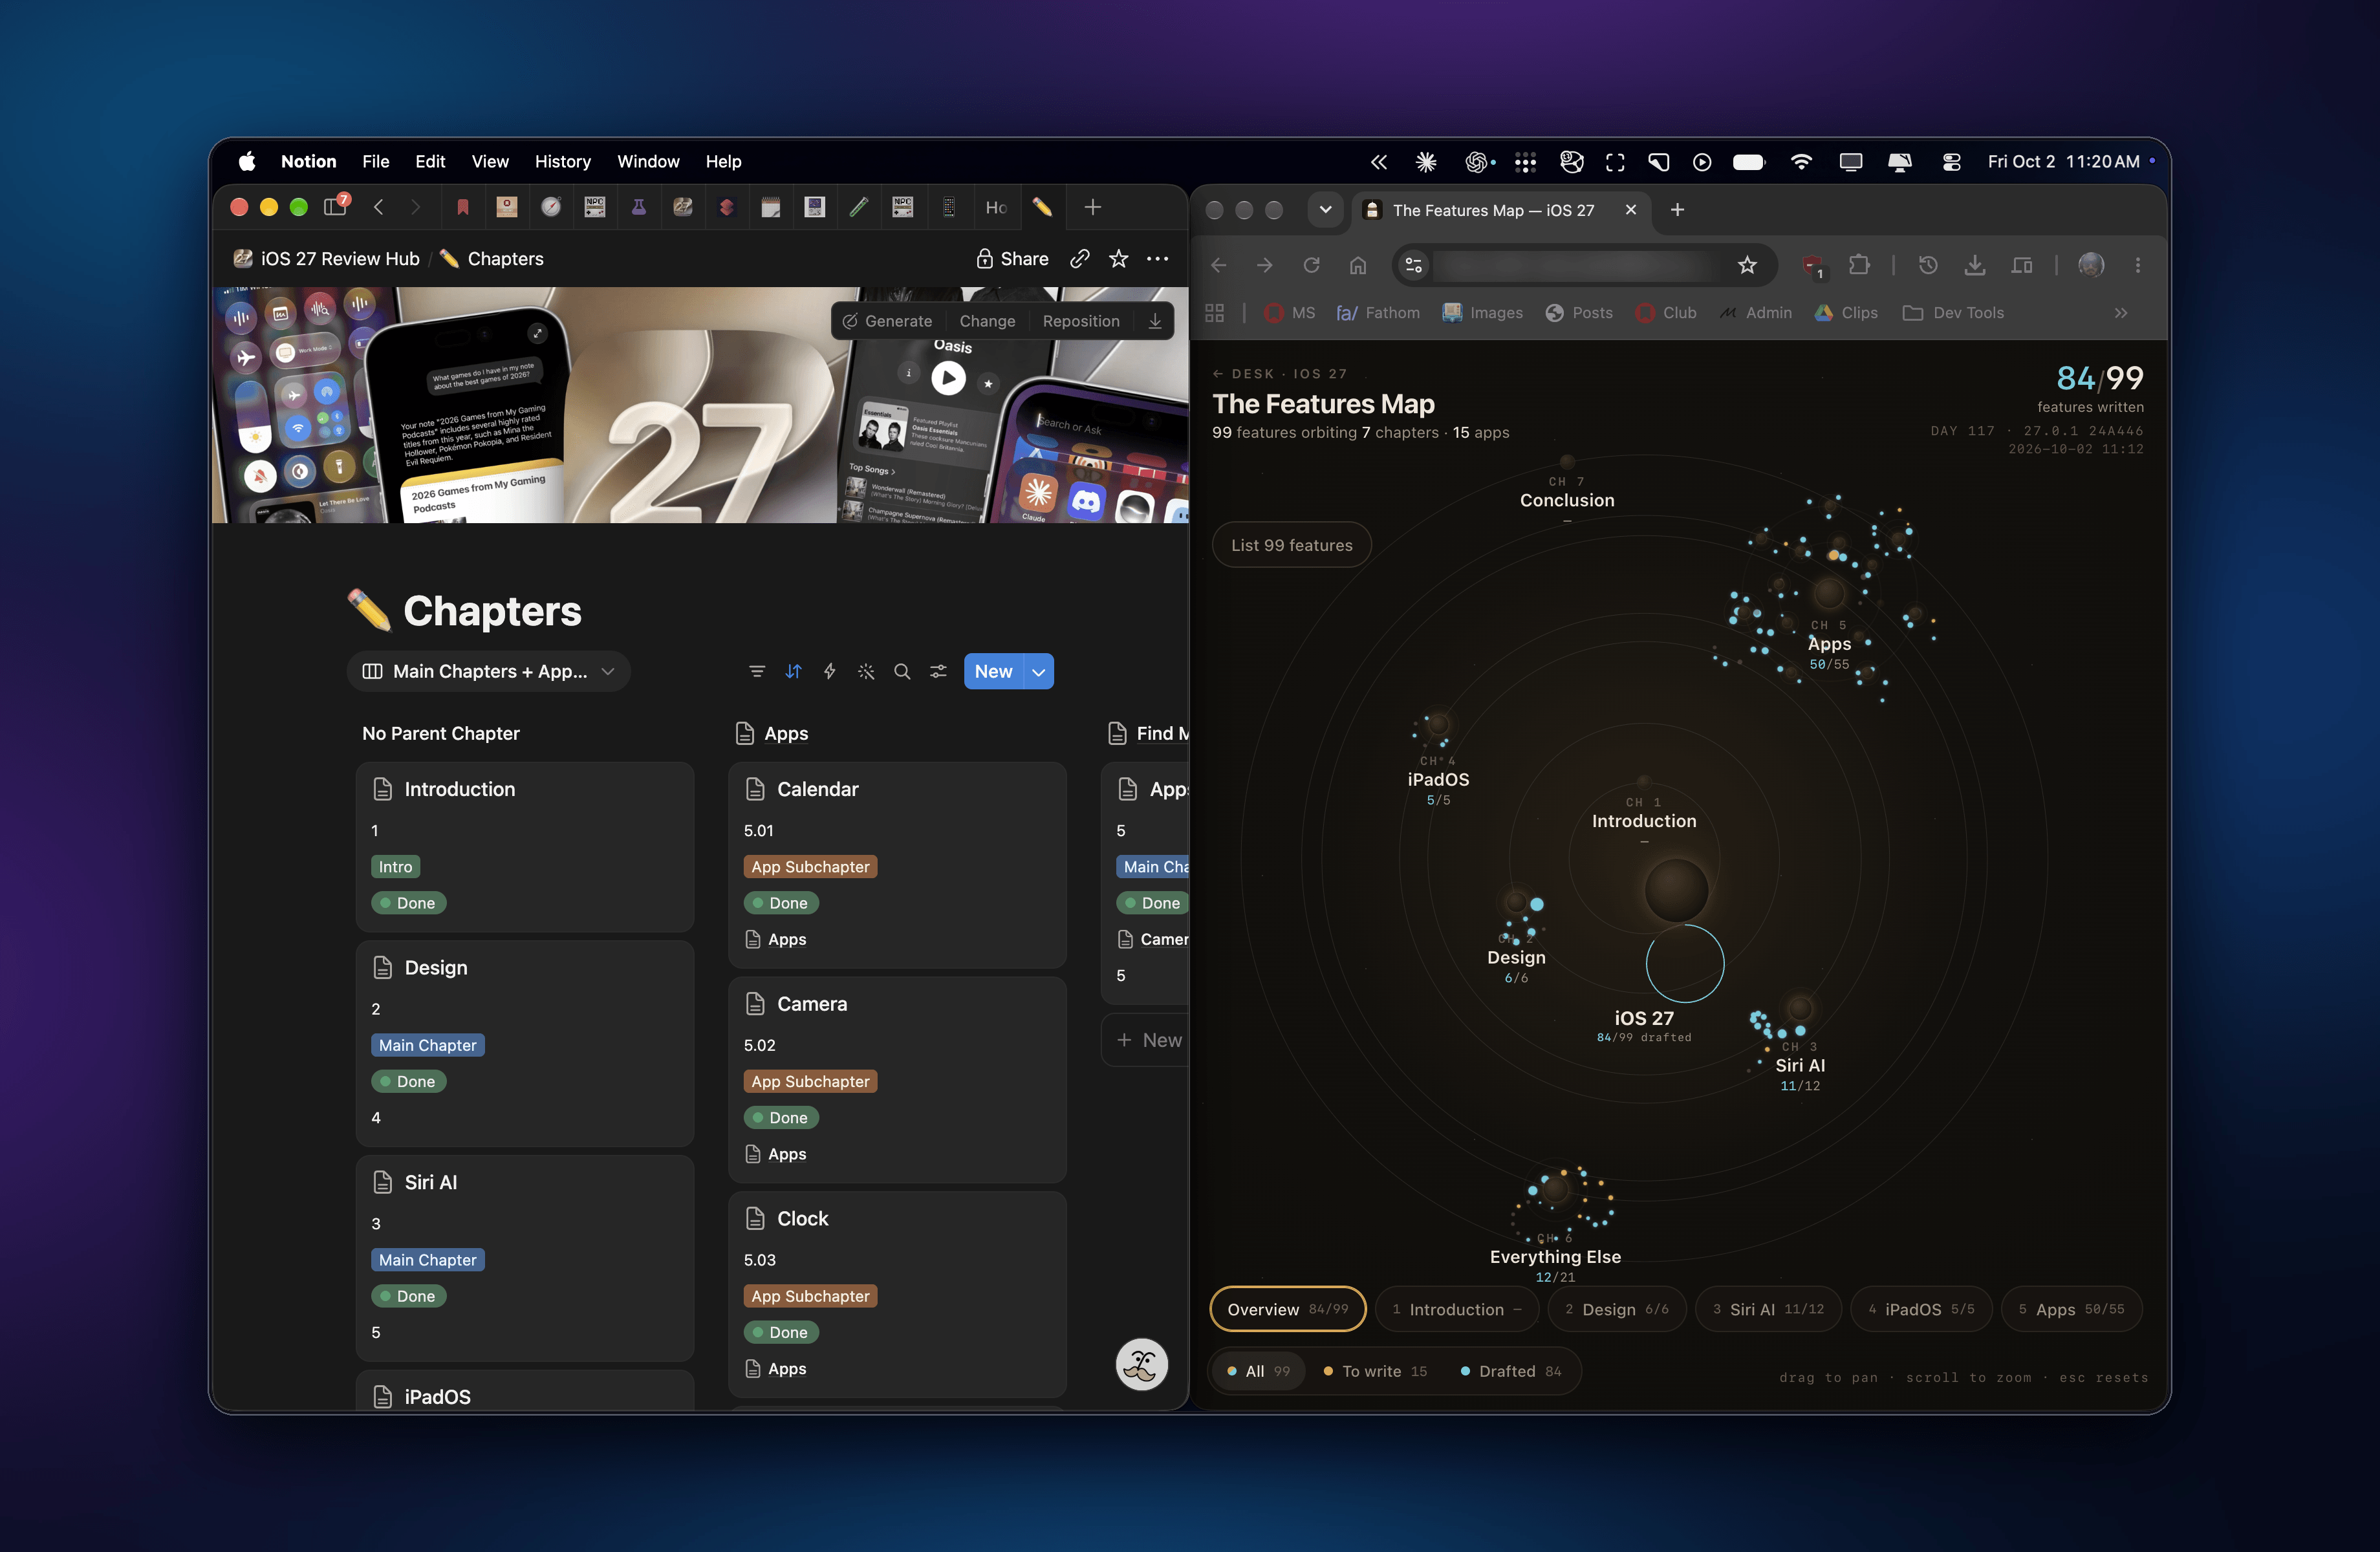Open the Notion page three-dot menu
This screenshot has width=2380, height=1552.
[1157, 259]
